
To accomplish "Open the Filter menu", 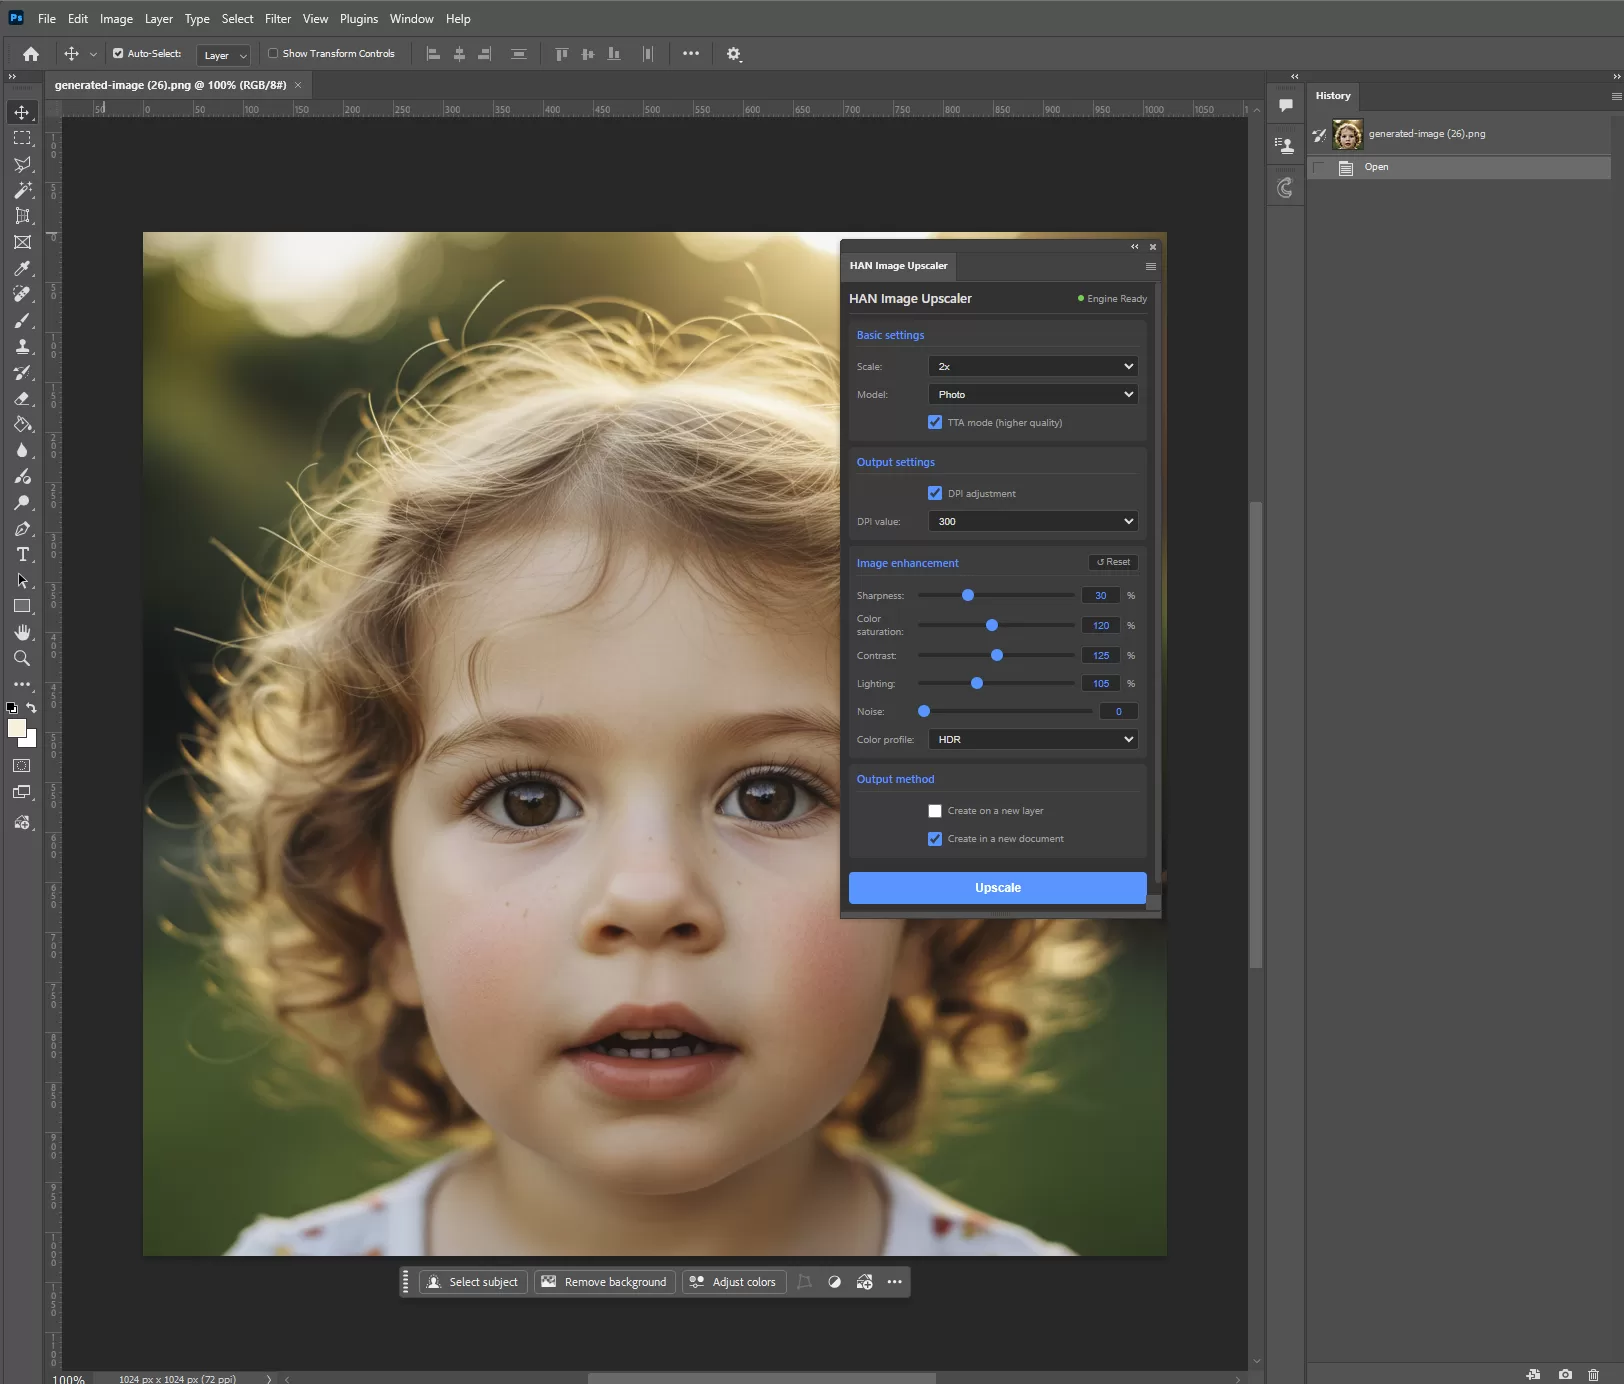I will tap(277, 19).
